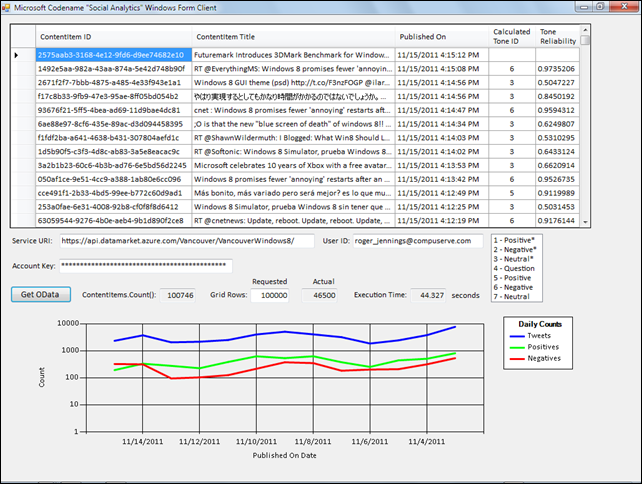
Task: Click the Calculated Tone ID column header
Action: (x=512, y=37)
